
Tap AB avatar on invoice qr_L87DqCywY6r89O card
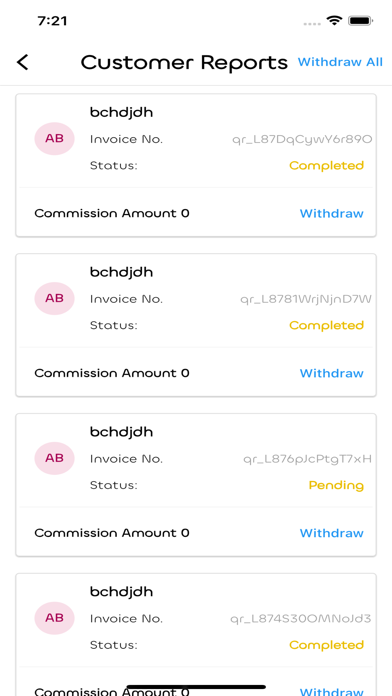[x=55, y=138]
